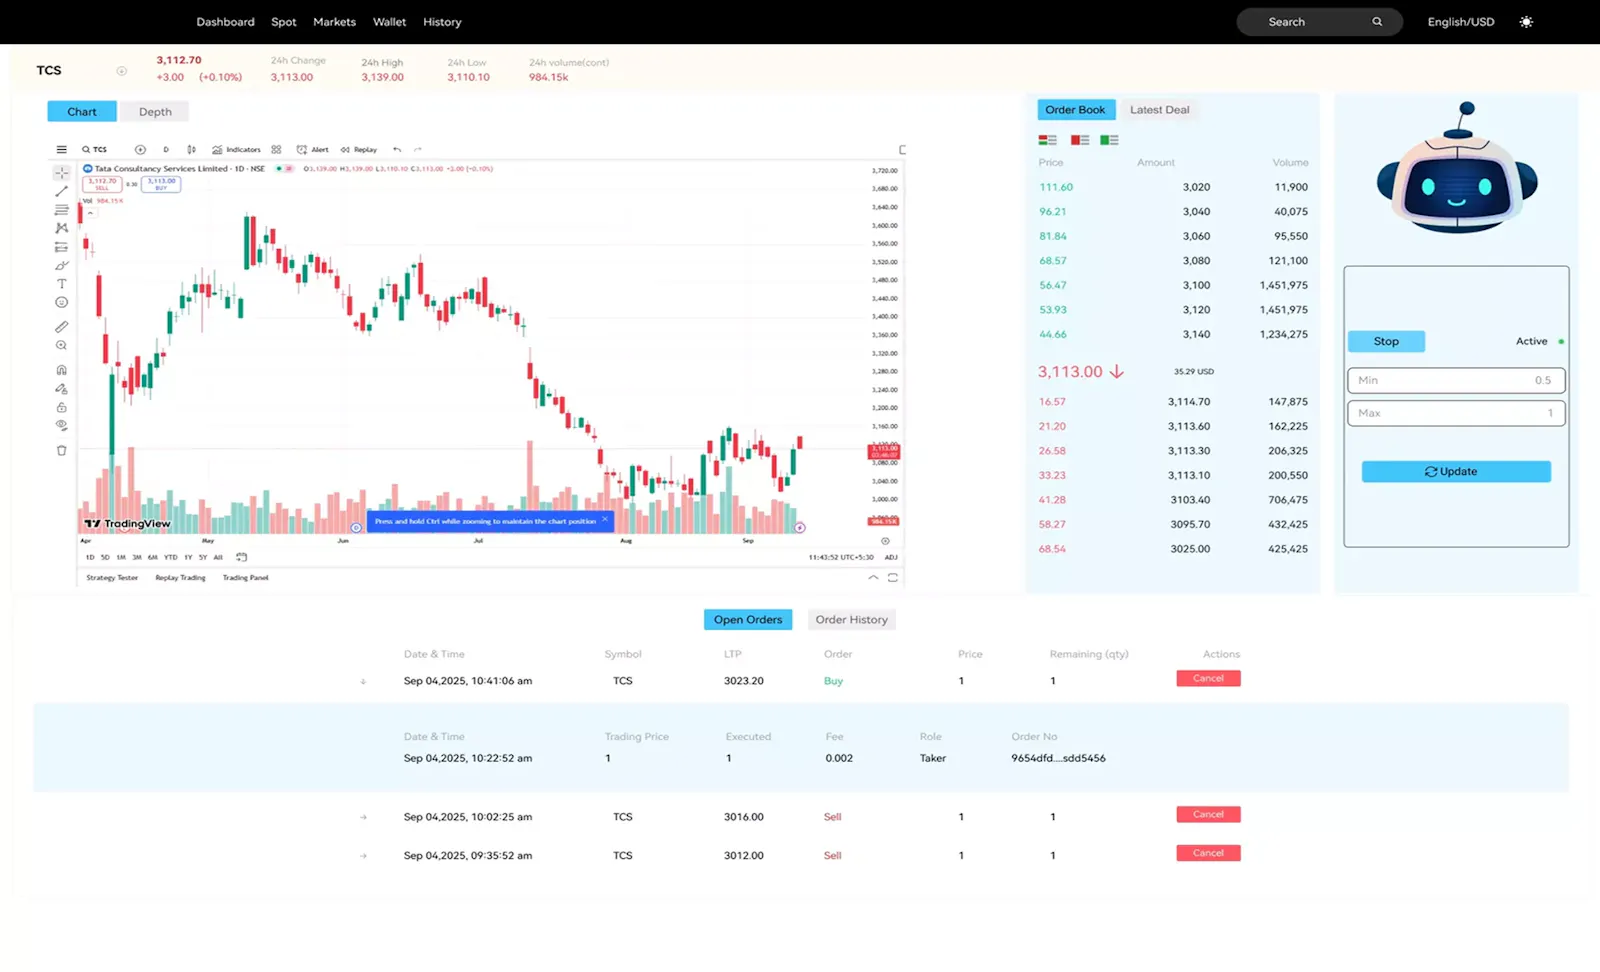Image resolution: width=1600 pixels, height=972 pixels.
Task: Click the 3,112.70 SELL price button
Action: coord(102,184)
